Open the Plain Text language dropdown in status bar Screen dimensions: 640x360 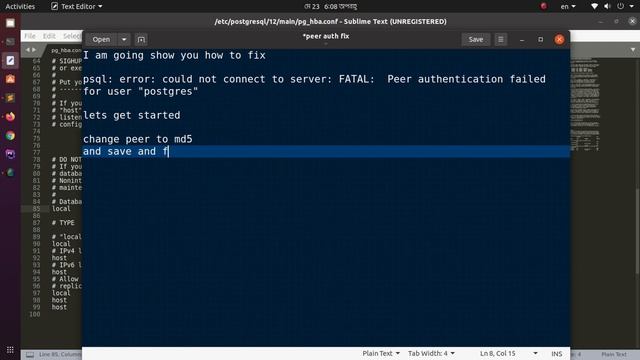coord(381,353)
